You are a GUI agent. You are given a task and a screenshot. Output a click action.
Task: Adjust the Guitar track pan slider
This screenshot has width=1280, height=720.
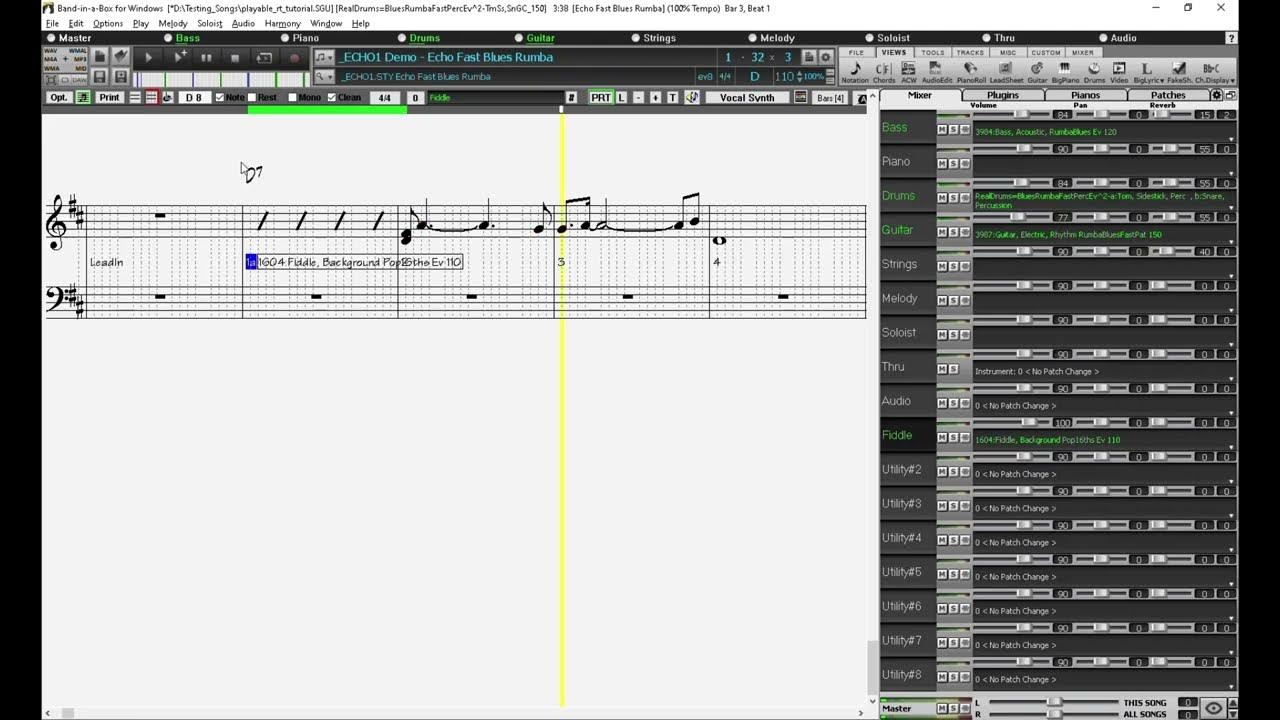tap(1099, 216)
